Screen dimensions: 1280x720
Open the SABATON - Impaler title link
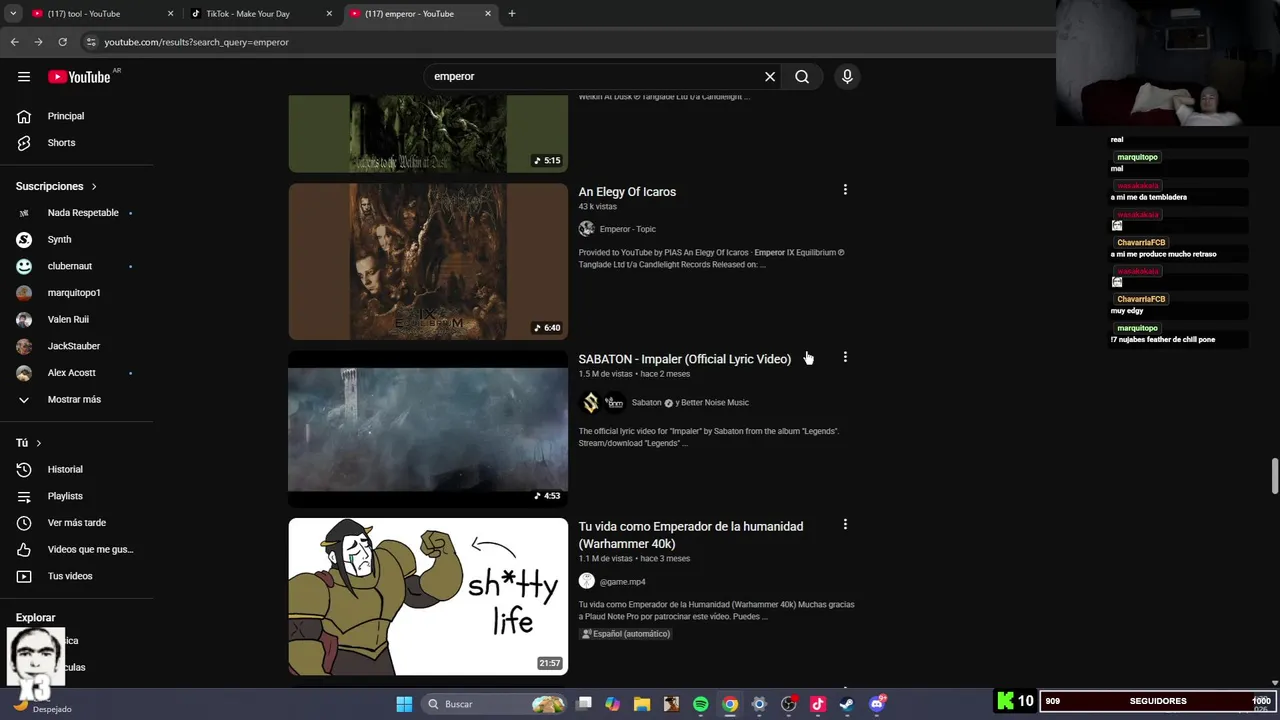[684, 359]
